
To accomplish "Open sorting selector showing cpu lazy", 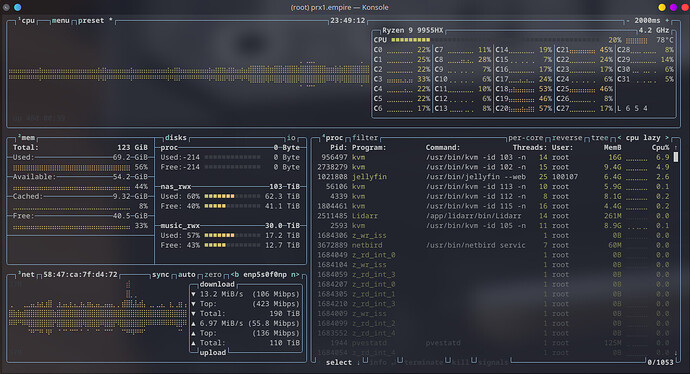I will click(643, 138).
